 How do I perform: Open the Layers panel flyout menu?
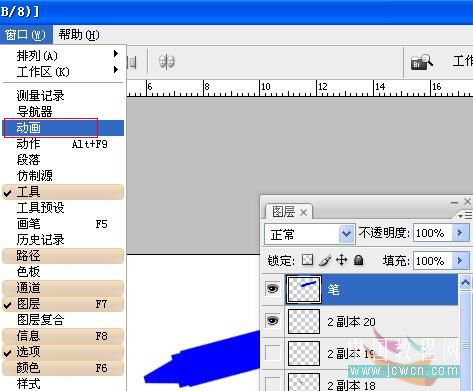click(x=465, y=216)
